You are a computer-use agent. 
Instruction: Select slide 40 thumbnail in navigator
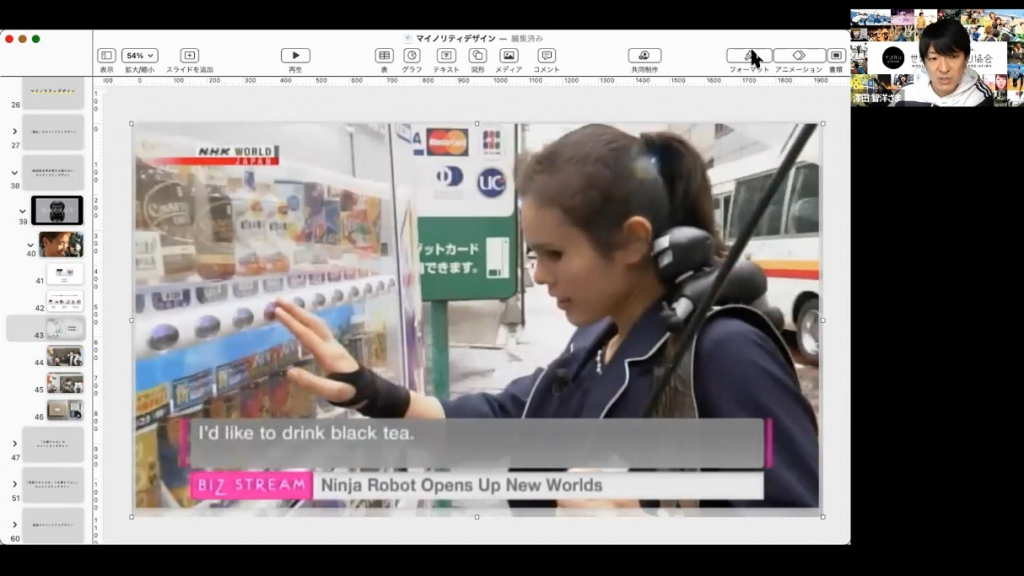61,244
